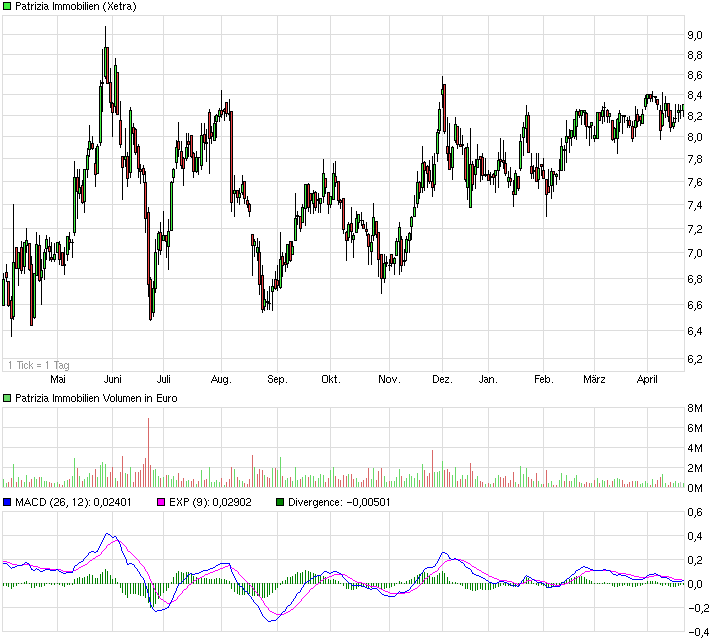The image size is (726, 640).
Task: Click the green Patrizia Immobilien (Xetra) legend swatch
Action: coord(7,6)
